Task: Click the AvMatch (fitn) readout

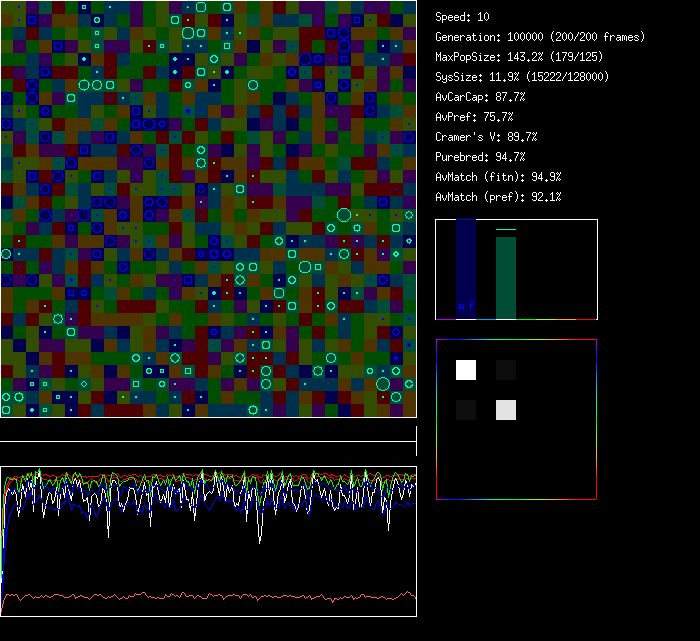Action: pos(498,177)
